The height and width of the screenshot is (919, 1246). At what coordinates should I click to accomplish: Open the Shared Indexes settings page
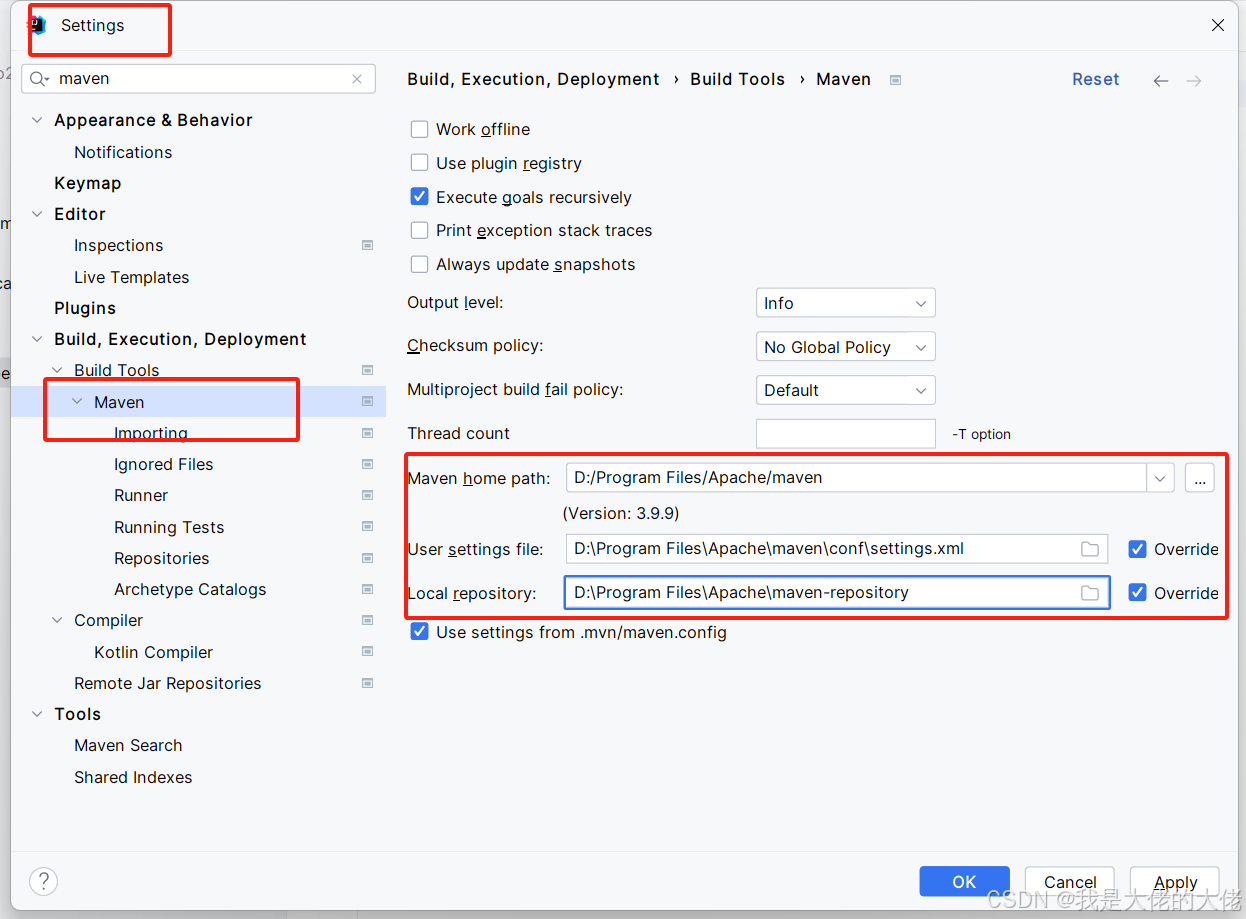click(x=133, y=777)
